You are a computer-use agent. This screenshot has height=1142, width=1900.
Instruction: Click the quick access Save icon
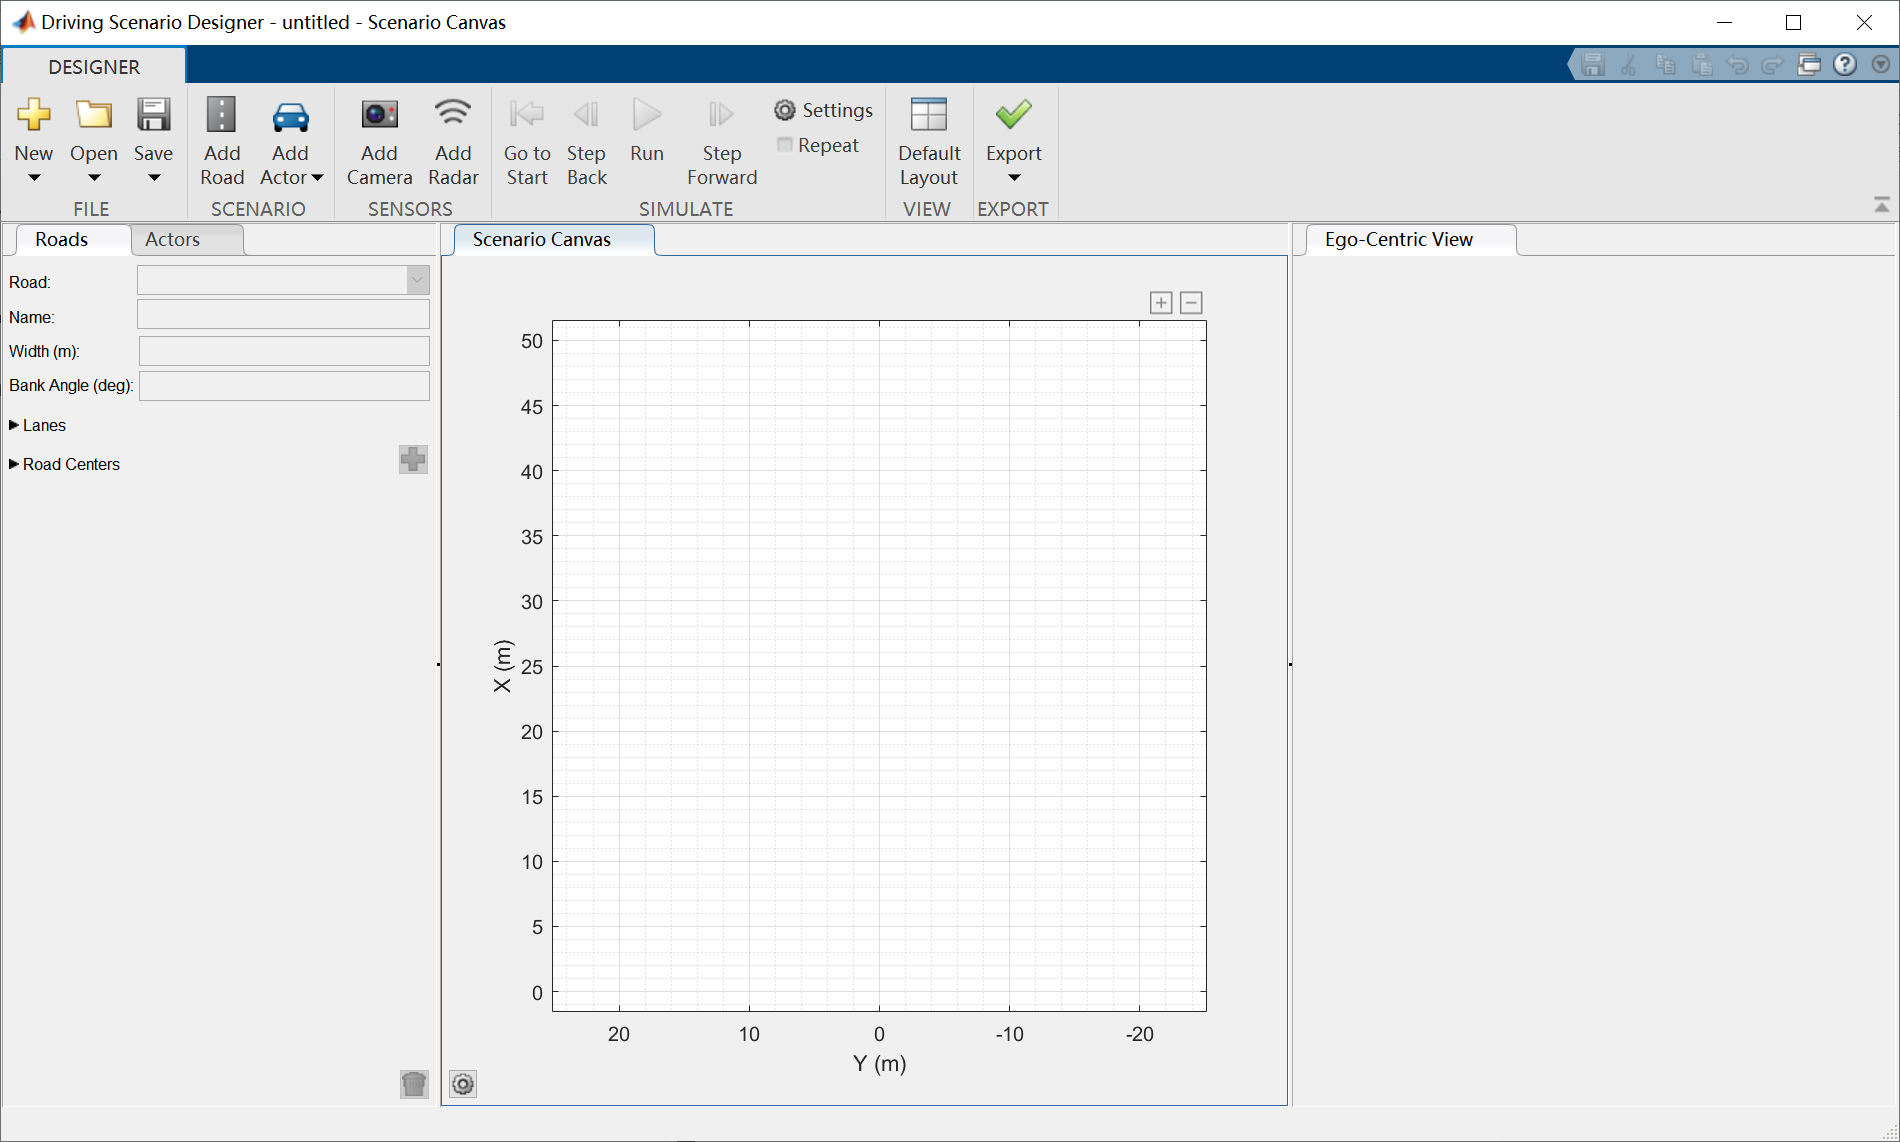point(1593,65)
